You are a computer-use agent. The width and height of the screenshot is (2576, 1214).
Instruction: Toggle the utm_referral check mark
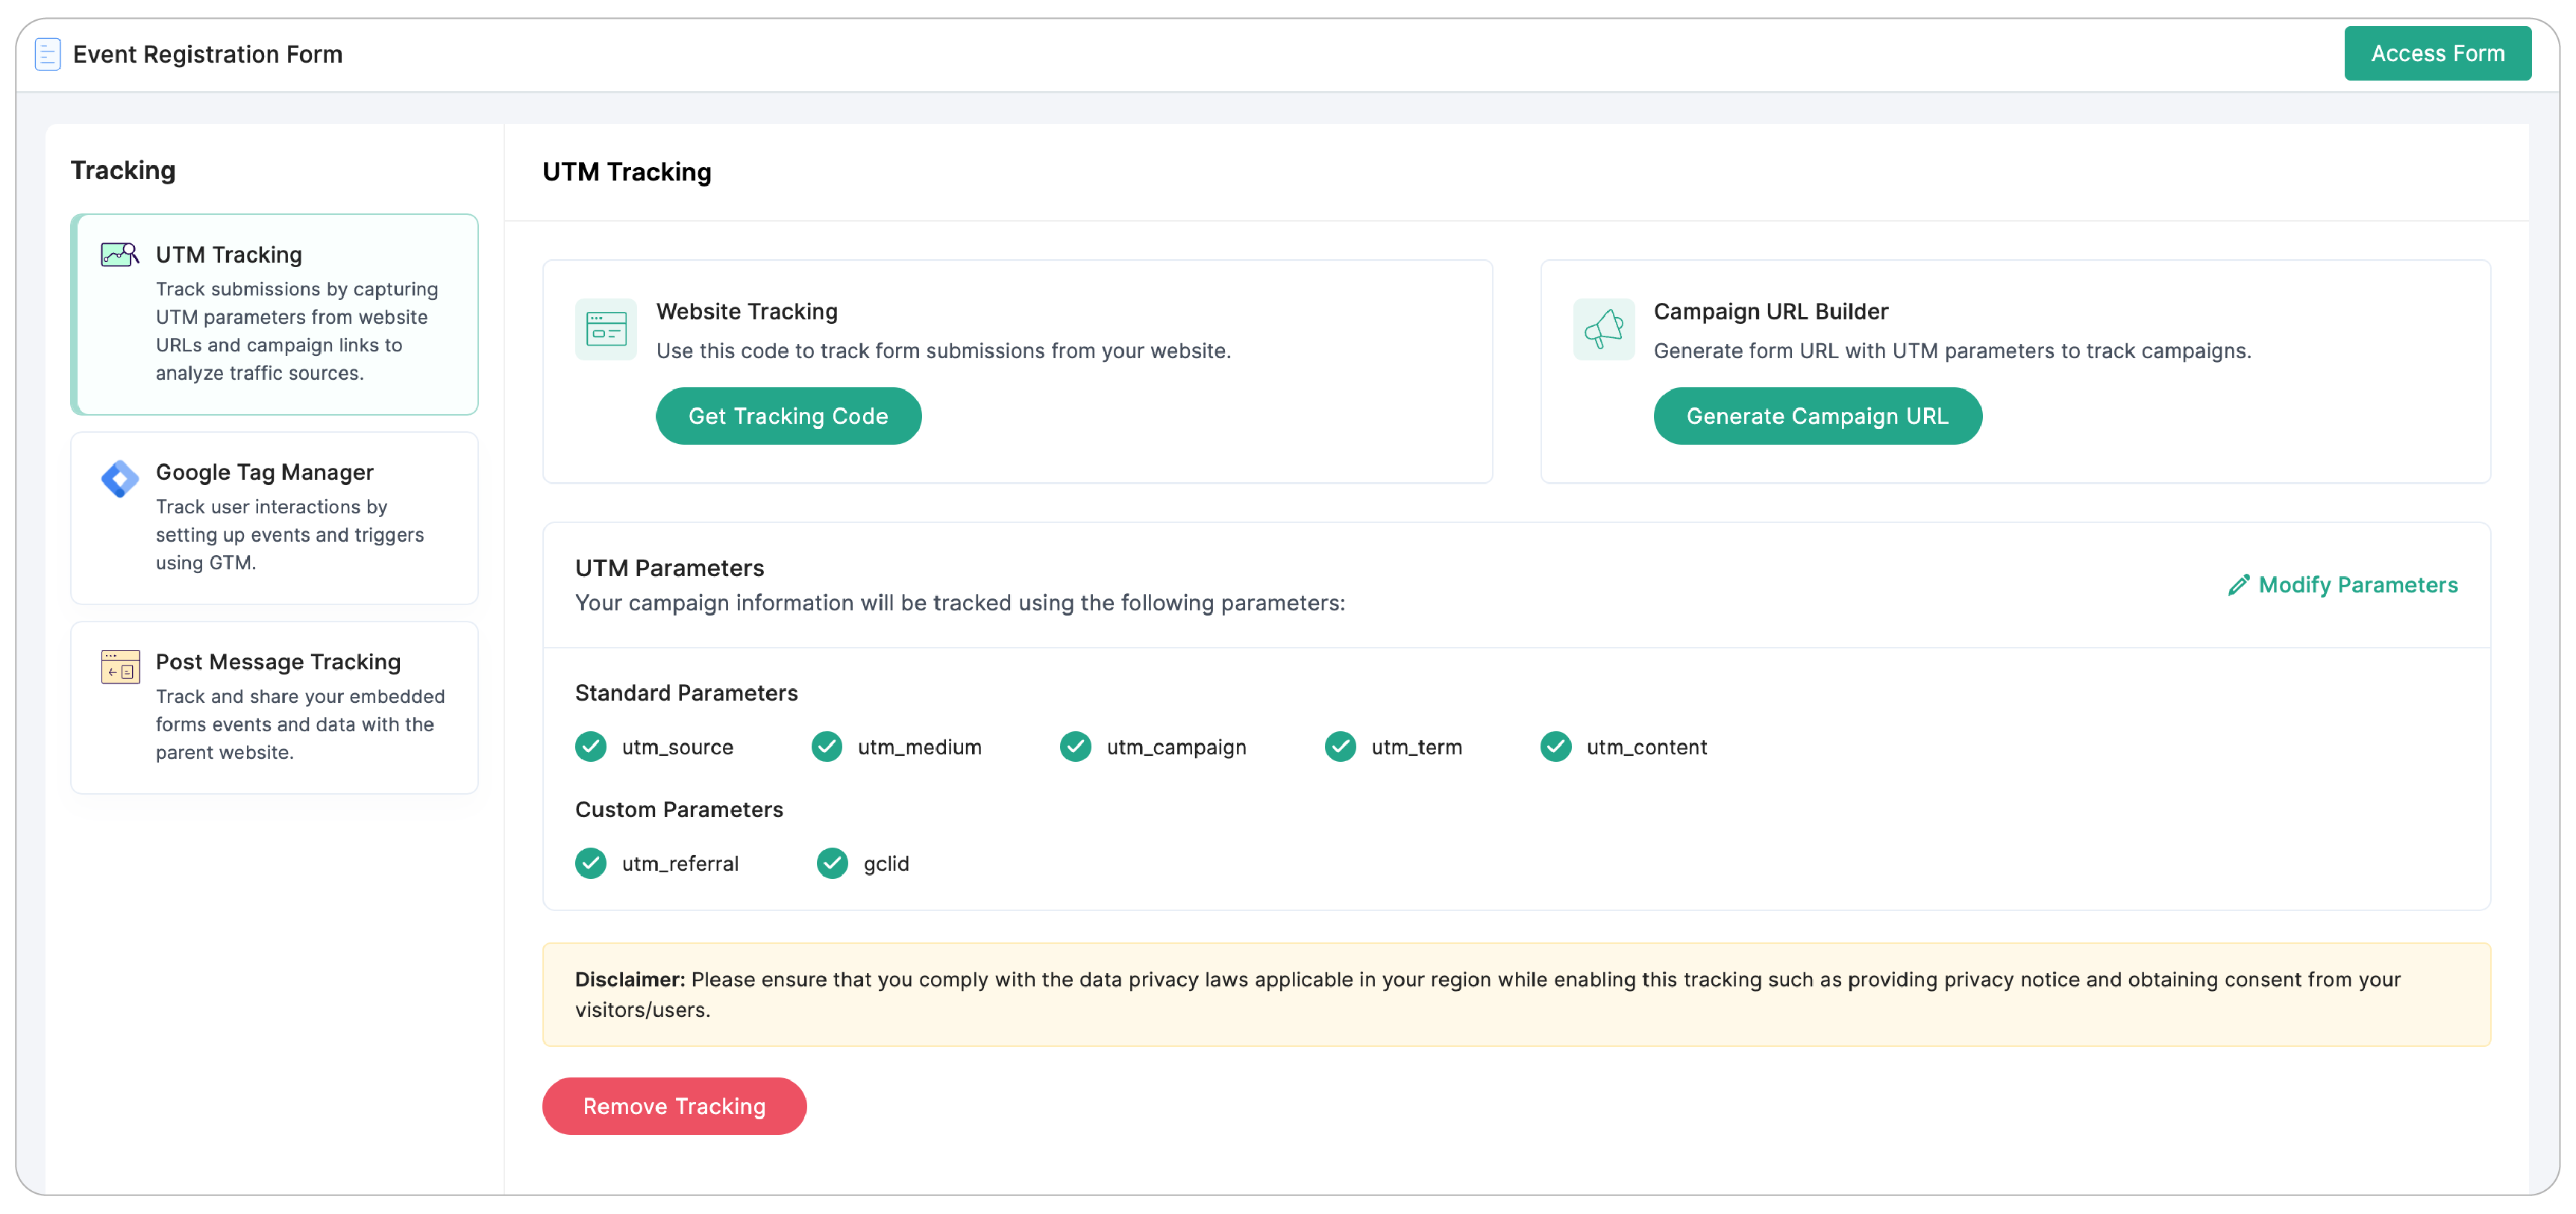point(591,863)
